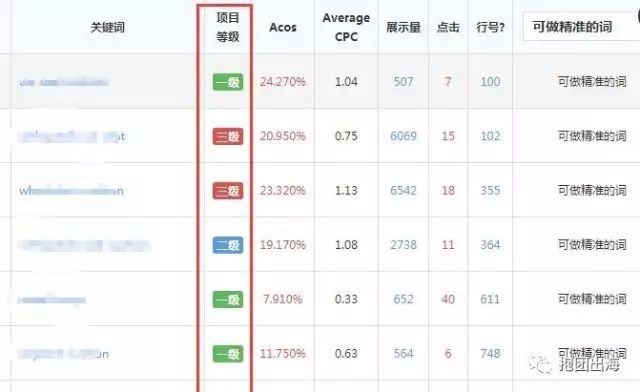Click the red 三级 badge beside Acos 23.320%
The height and width of the screenshot is (392, 640).
228,191
